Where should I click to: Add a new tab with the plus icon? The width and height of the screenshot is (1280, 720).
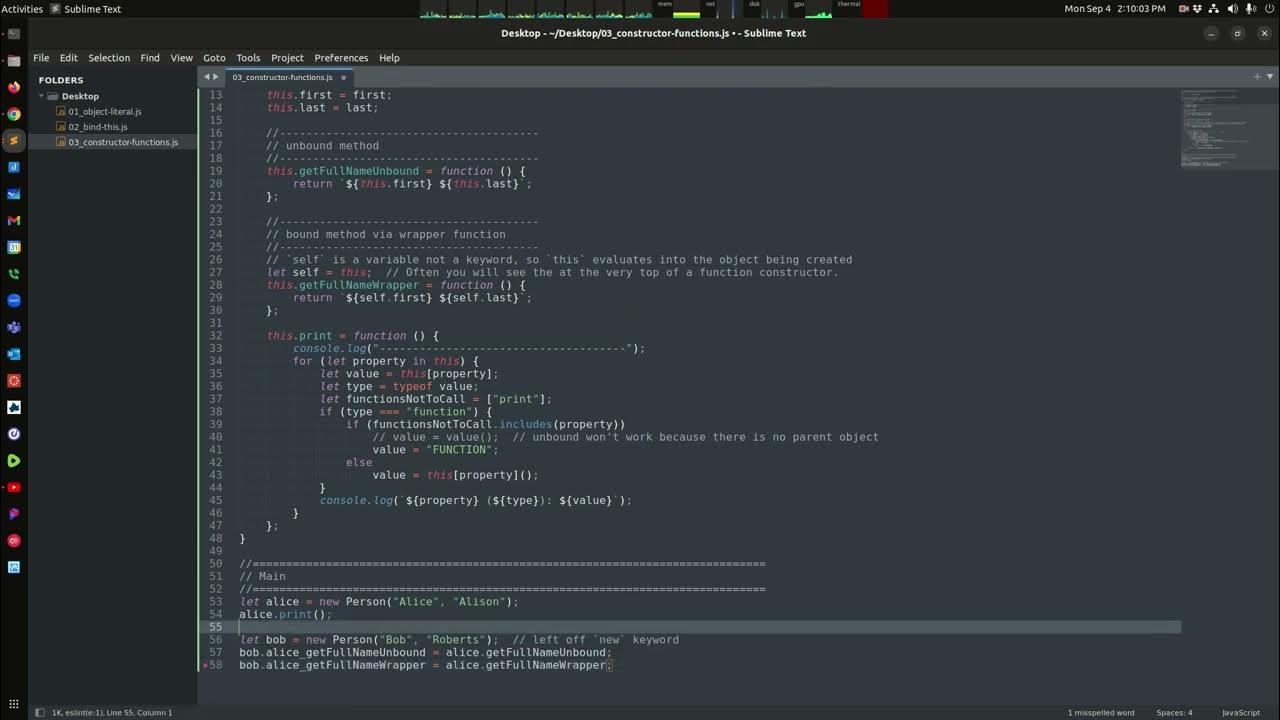point(1257,77)
